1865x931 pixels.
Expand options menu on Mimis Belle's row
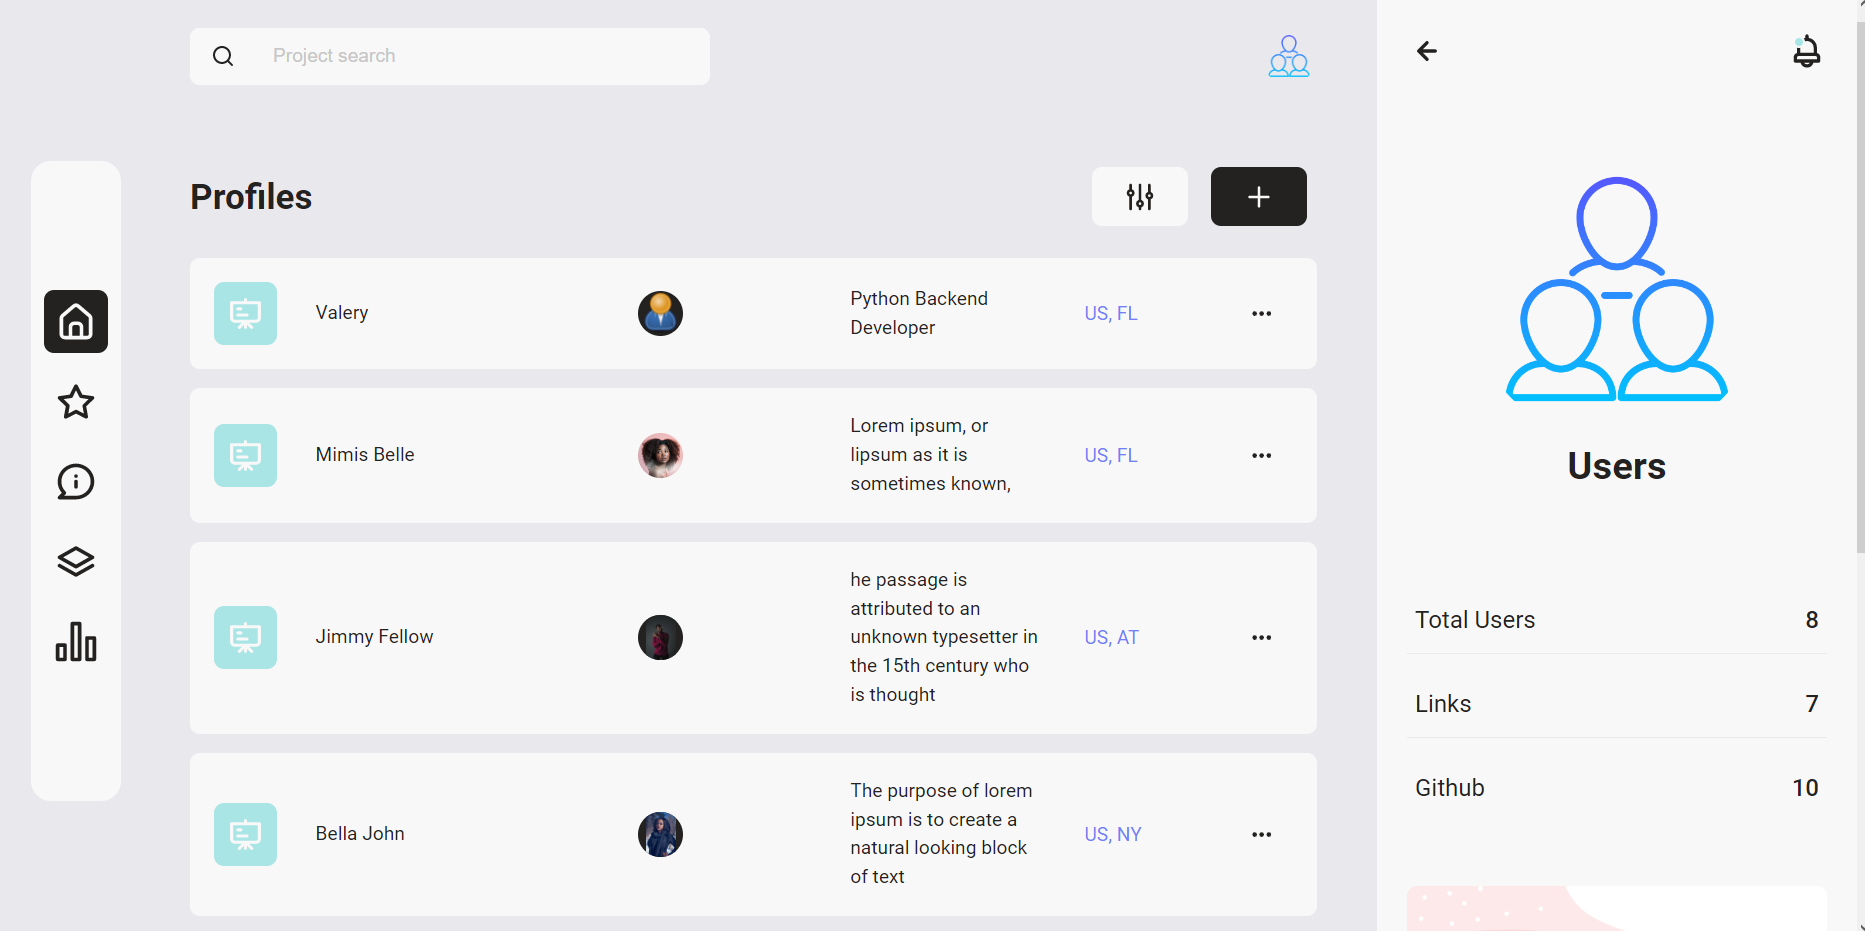tap(1261, 455)
